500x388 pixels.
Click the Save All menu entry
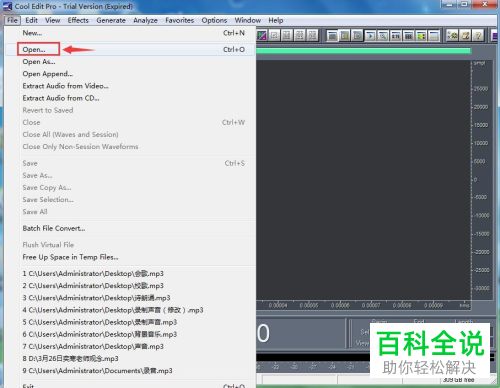pos(130,212)
